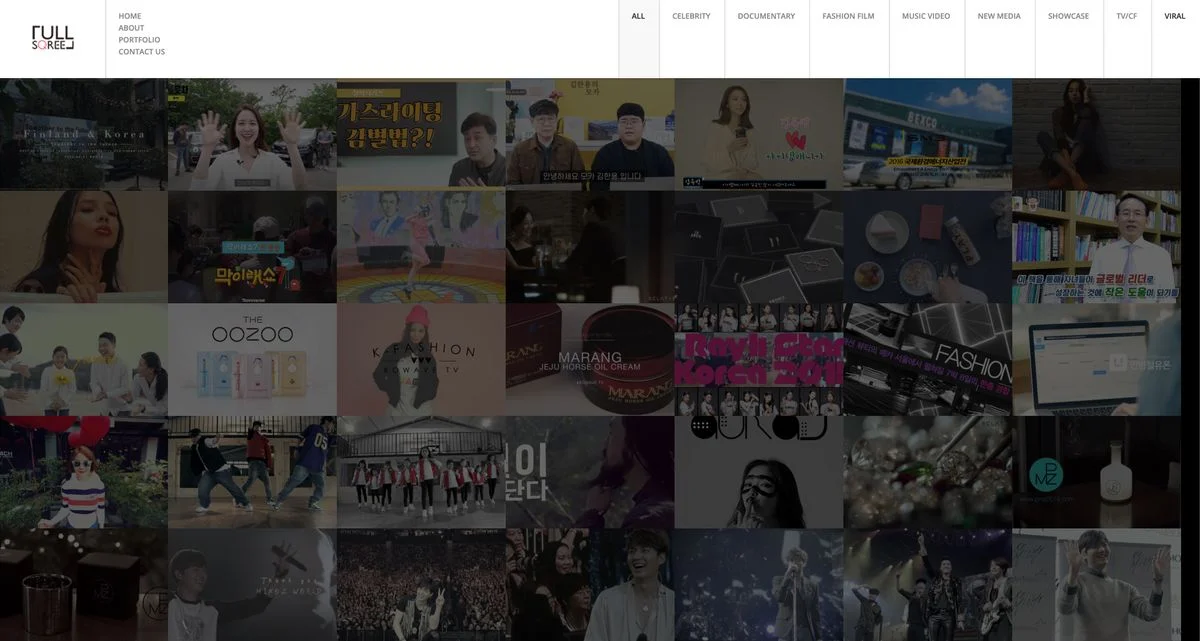Viewport: 1200px width, 641px height.
Task: Select the VIRAL category tab
Action: coord(1174,16)
